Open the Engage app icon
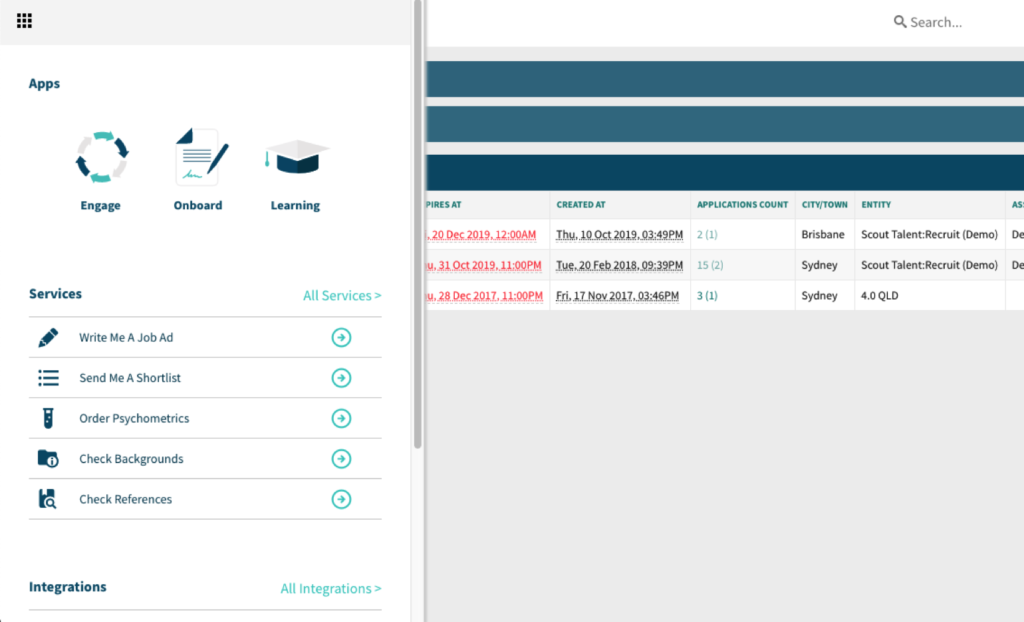Image resolution: width=1024 pixels, height=622 pixels. [x=100, y=157]
